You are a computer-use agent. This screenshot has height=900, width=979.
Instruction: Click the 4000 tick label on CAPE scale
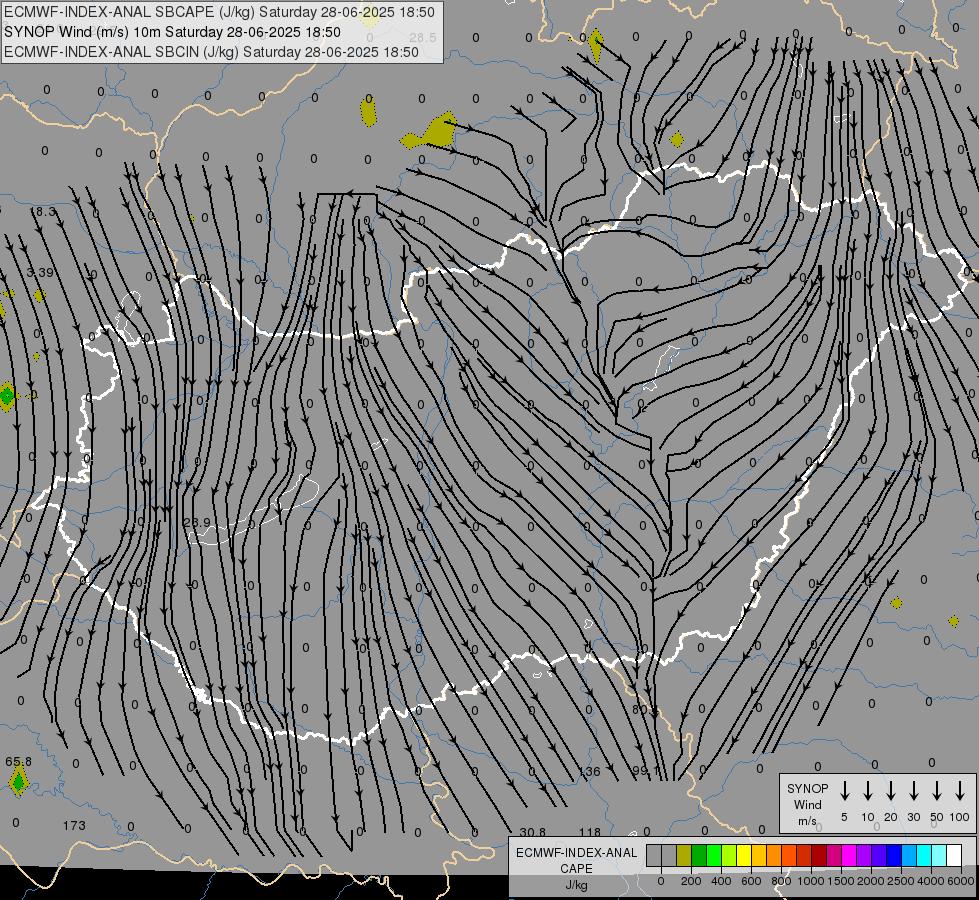coord(931,881)
